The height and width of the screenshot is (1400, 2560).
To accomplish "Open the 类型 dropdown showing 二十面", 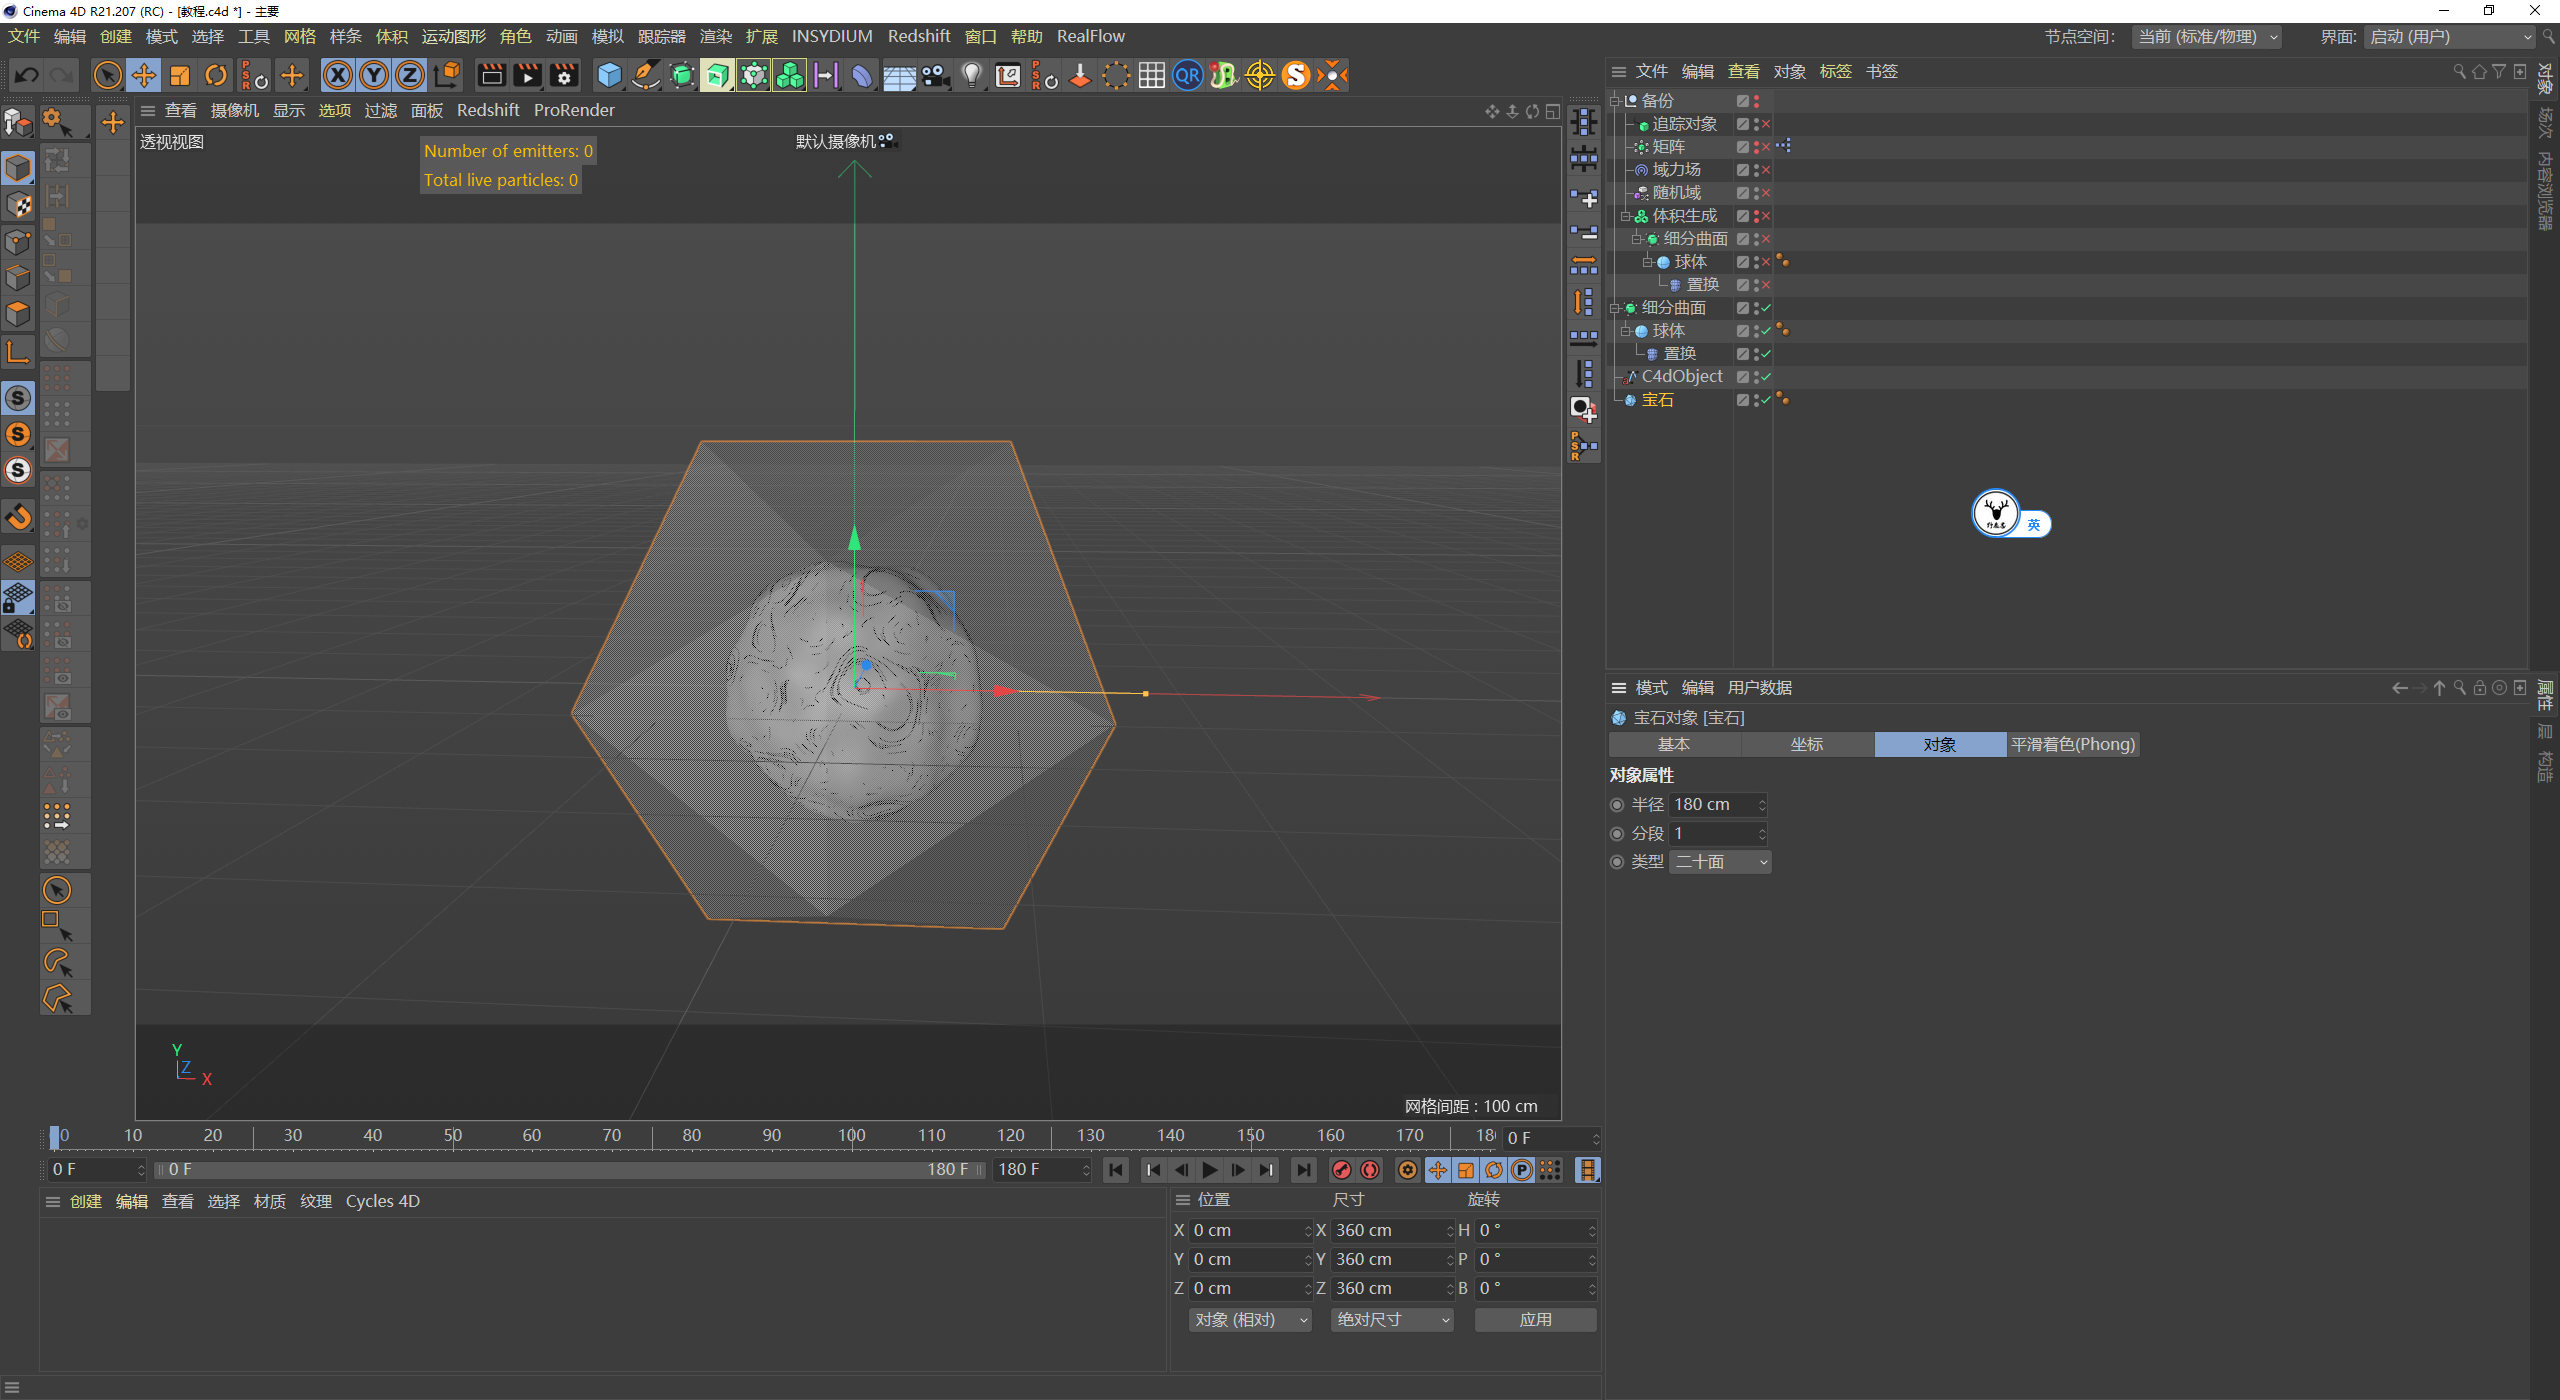I will pos(1721,862).
